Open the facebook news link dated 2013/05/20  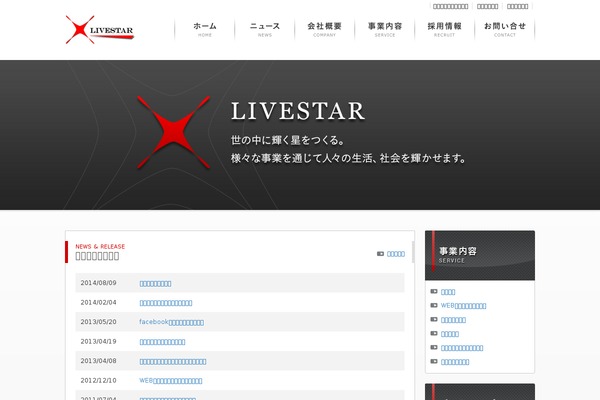(171, 322)
